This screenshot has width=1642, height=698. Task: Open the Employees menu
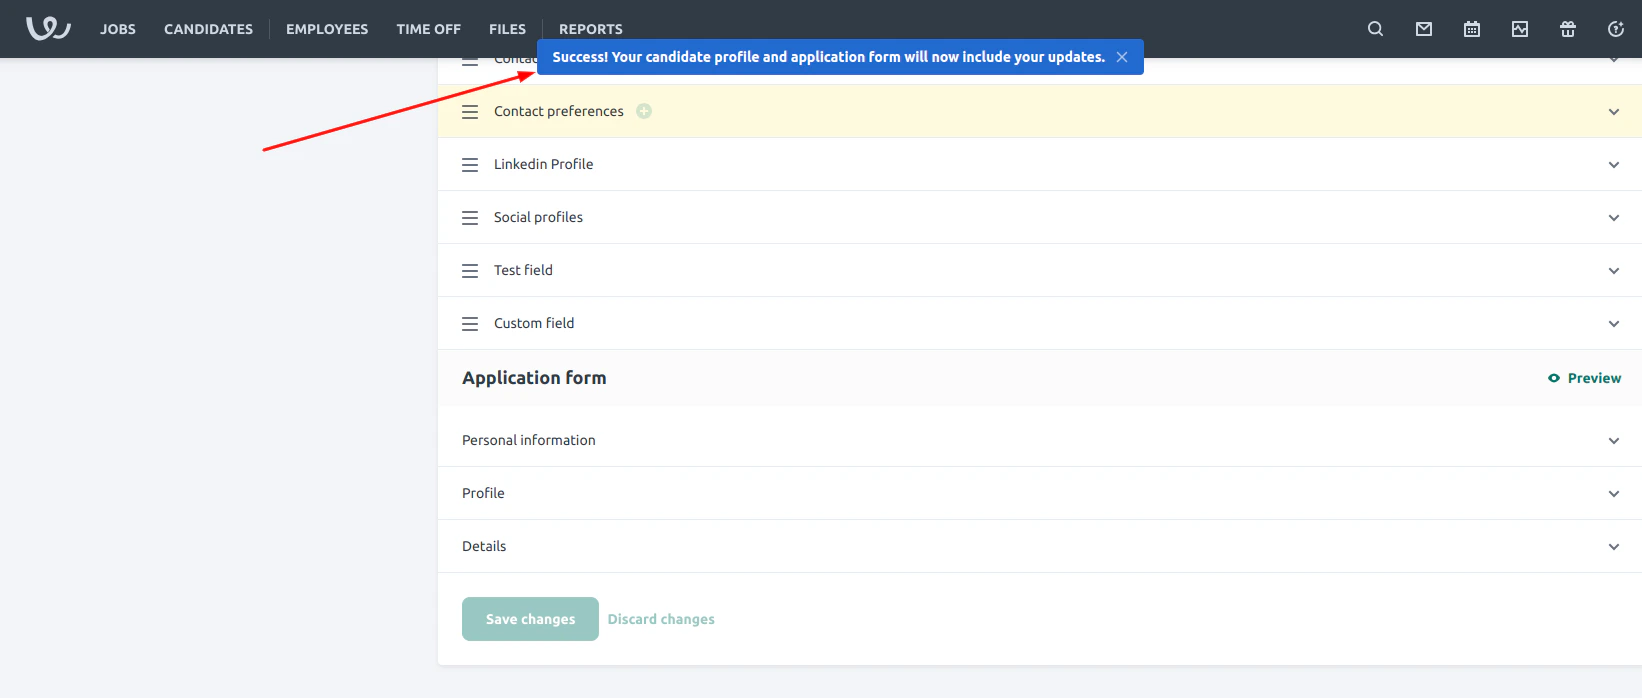point(327,29)
